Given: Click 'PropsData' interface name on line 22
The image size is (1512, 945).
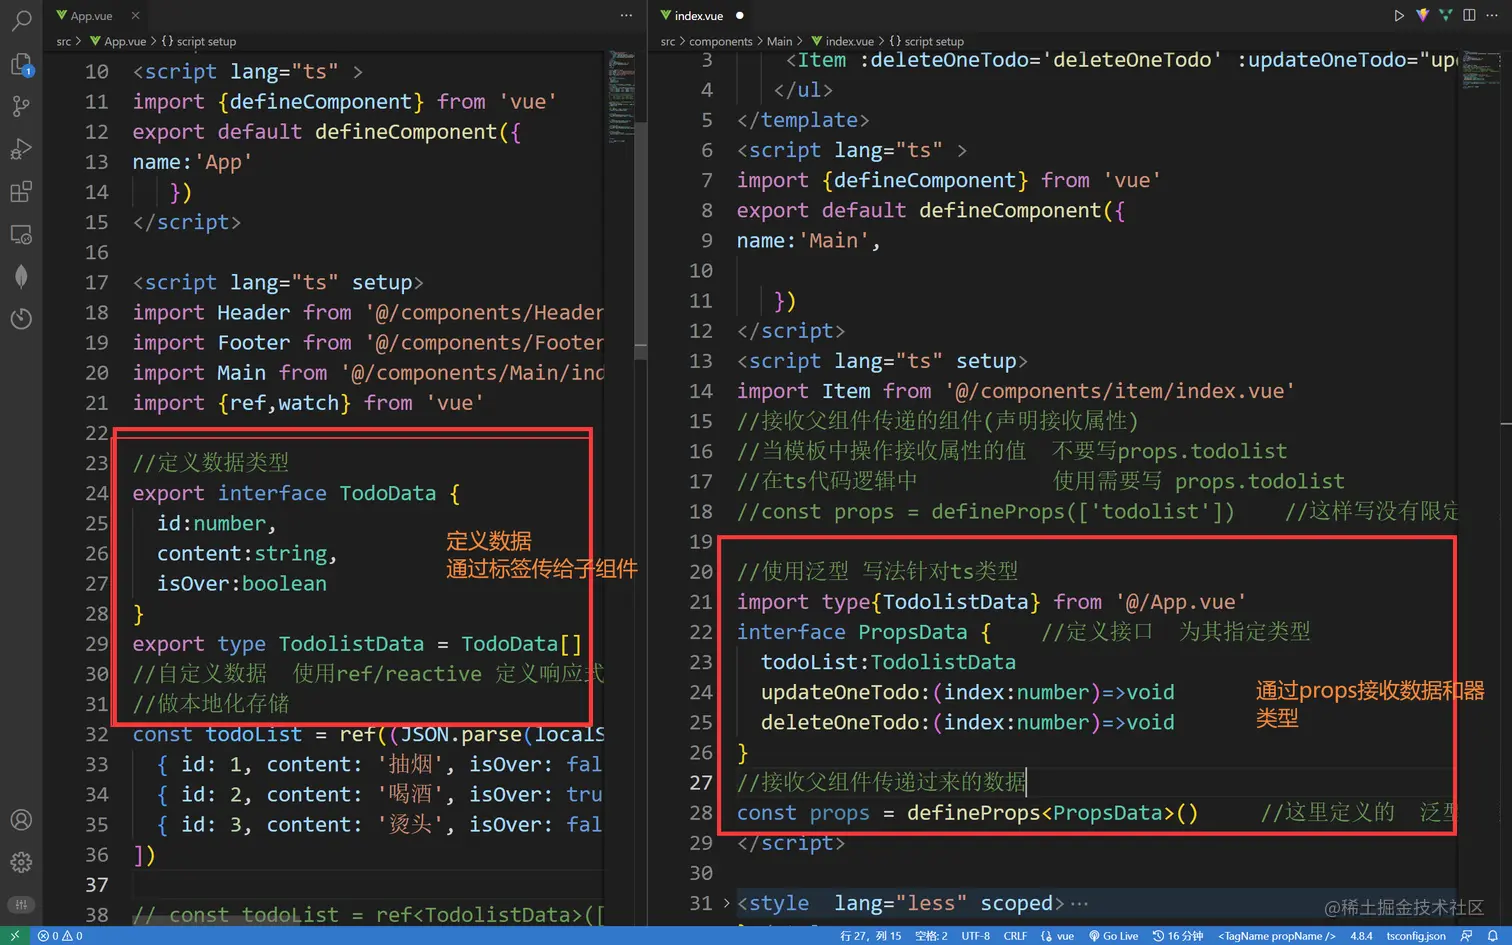Looking at the screenshot, I should (913, 632).
